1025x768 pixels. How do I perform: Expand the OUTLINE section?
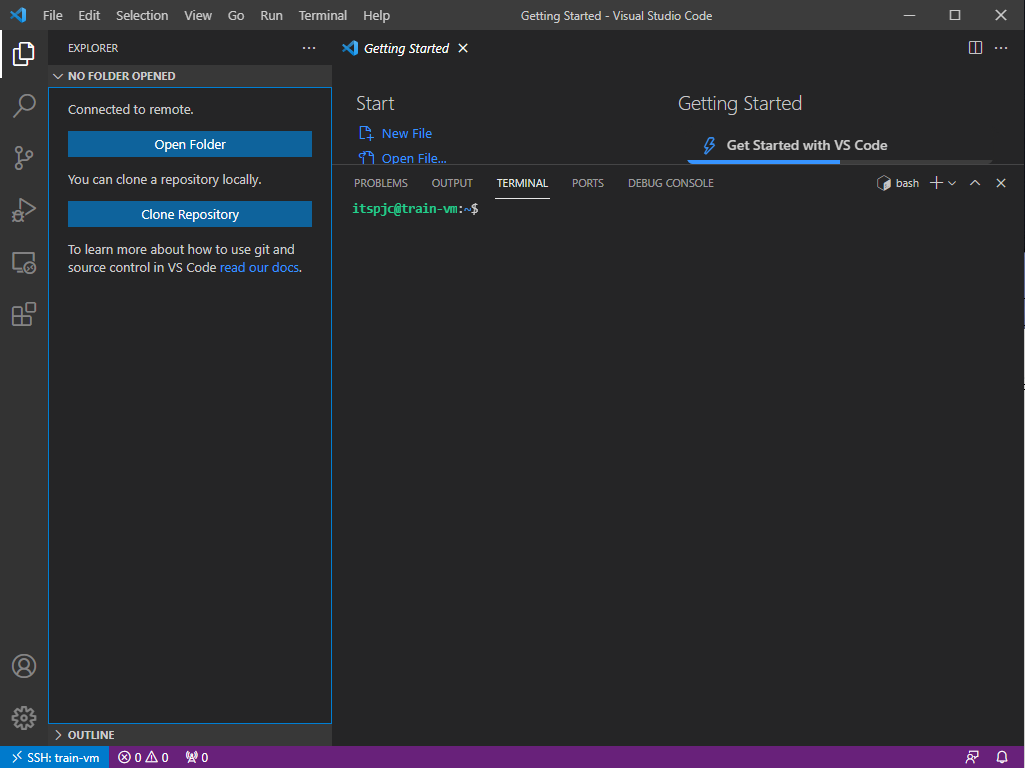(190, 735)
